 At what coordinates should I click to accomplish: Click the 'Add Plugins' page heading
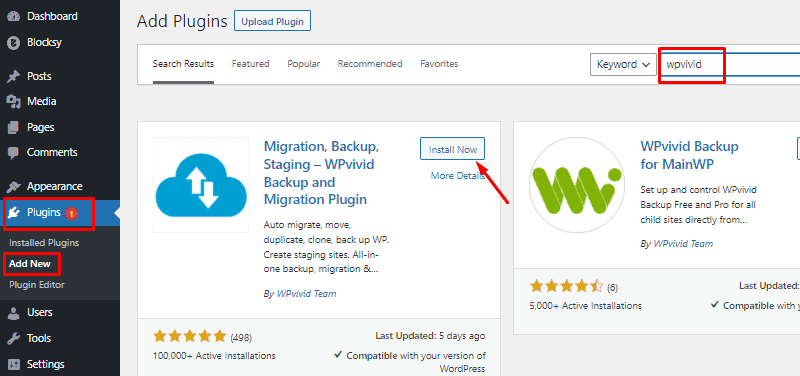click(x=182, y=21)
